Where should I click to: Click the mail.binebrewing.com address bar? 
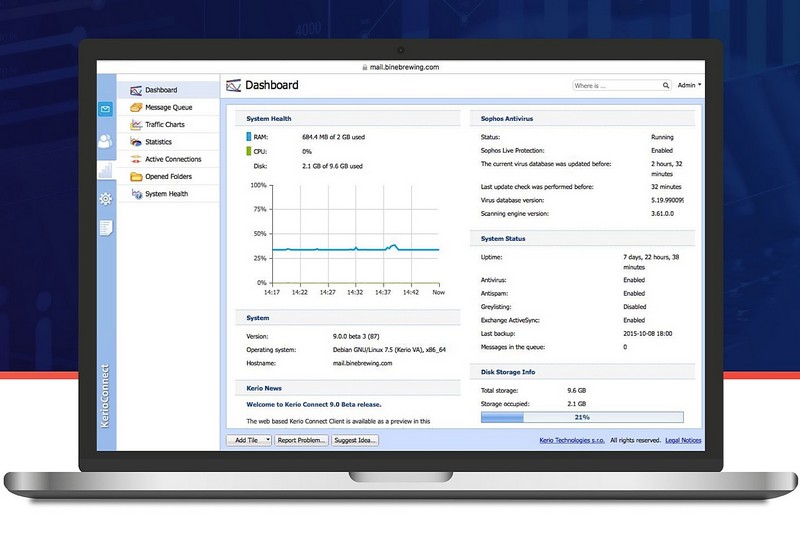point(401,67)
